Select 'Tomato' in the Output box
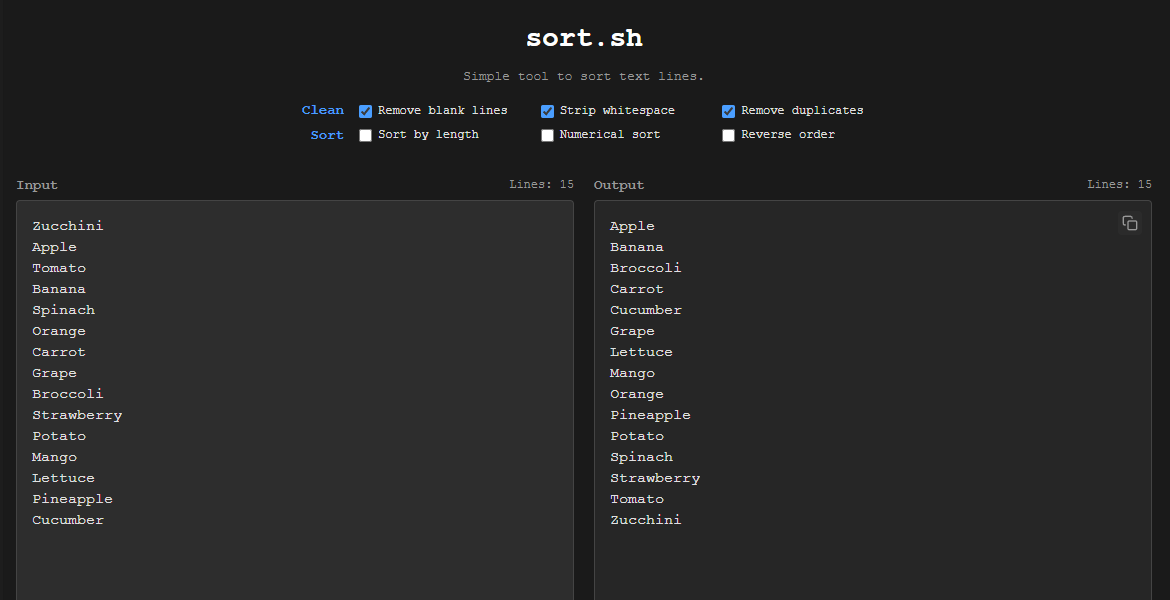This screenshot has height=600, width=1170. click(636, 499)
